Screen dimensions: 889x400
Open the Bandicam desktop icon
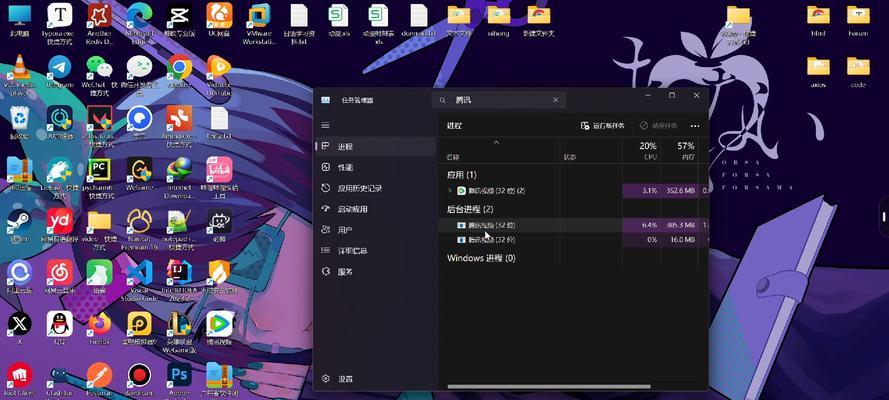pyautogui.click(x=139, y=375)
